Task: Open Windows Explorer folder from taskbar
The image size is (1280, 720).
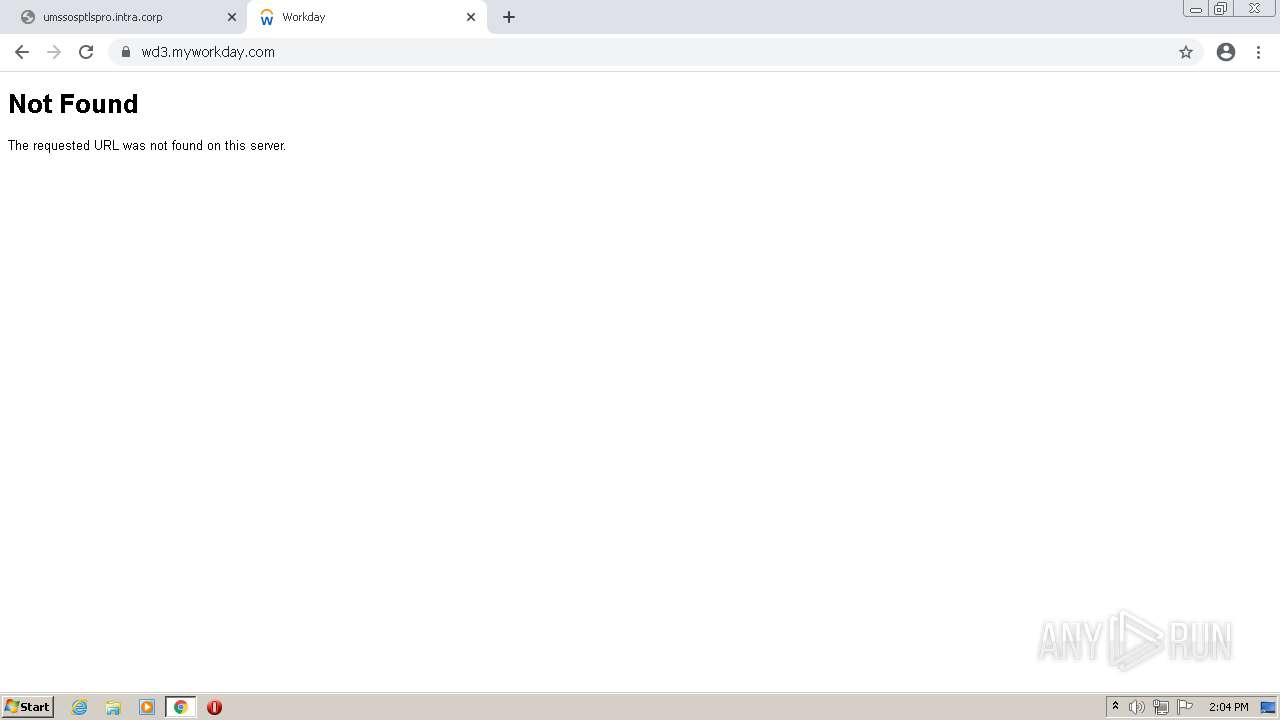Action: [113, 707]
